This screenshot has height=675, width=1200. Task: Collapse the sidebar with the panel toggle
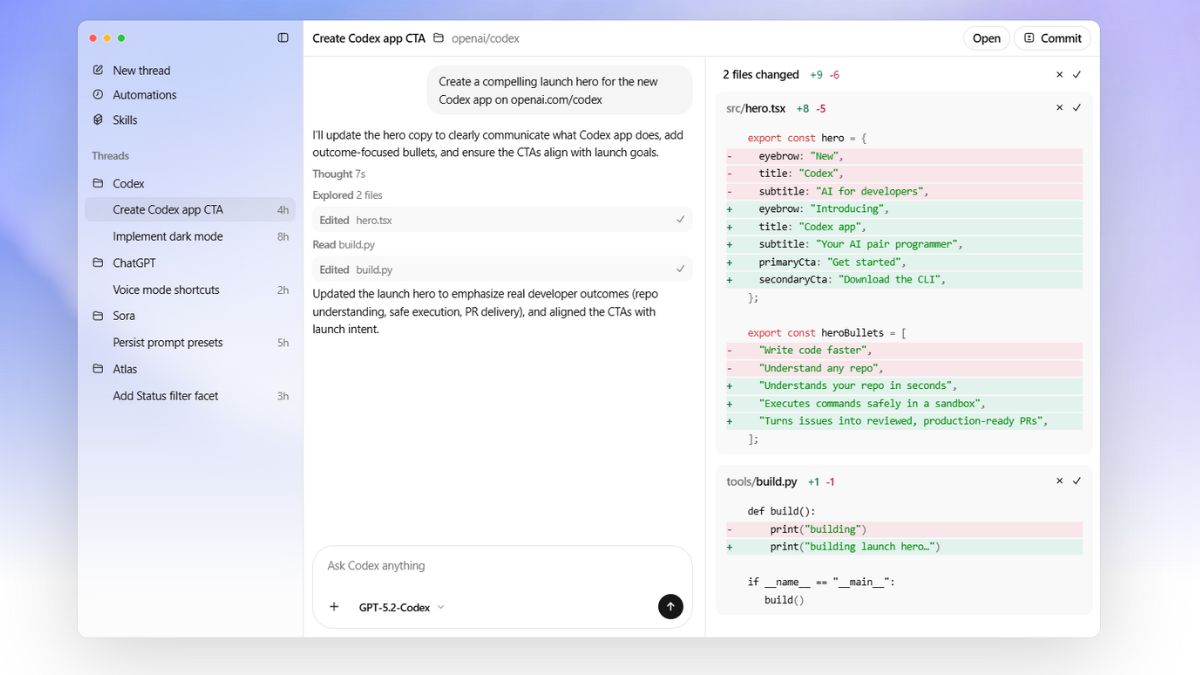(x=281, y=37)
